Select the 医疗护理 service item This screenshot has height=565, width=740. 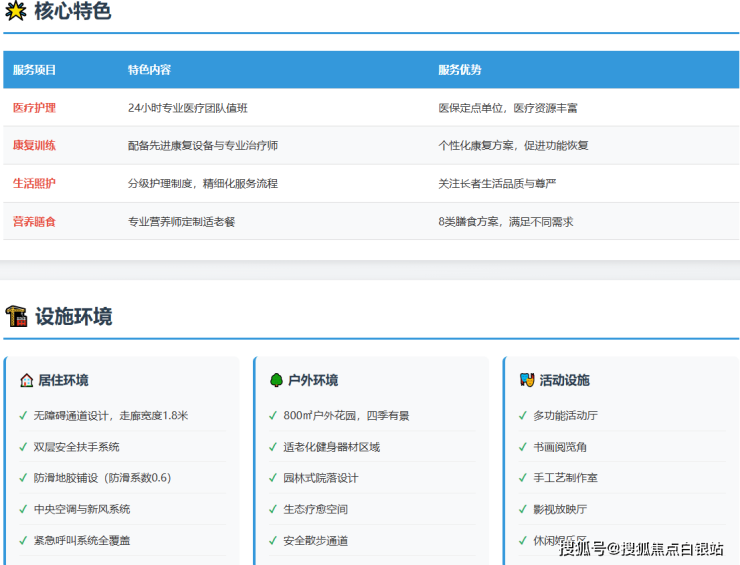(x=34, y=108)
